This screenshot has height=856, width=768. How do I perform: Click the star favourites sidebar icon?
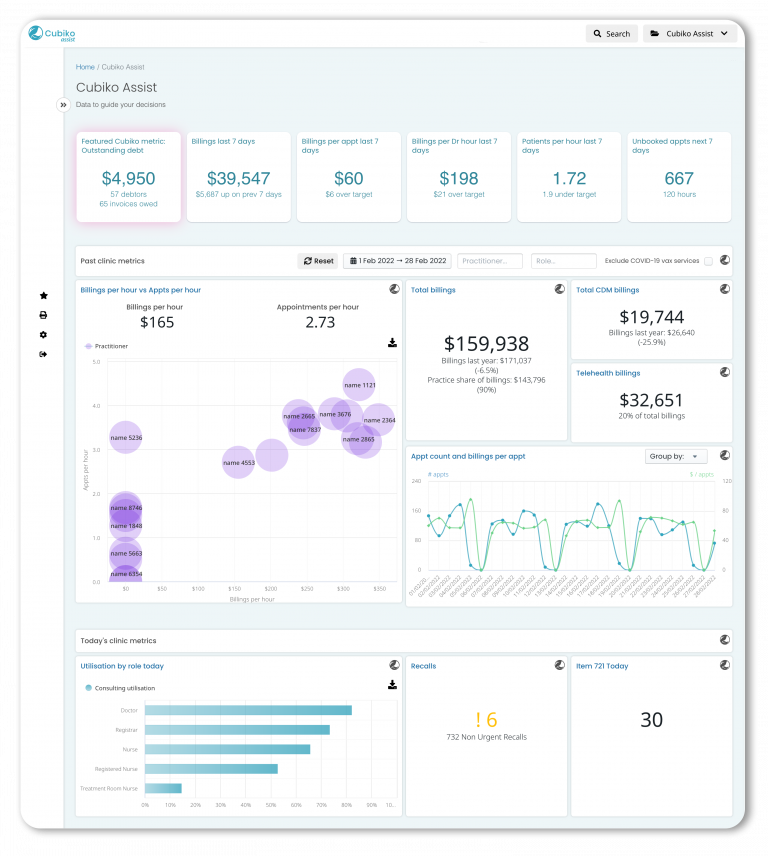point(44,296)
